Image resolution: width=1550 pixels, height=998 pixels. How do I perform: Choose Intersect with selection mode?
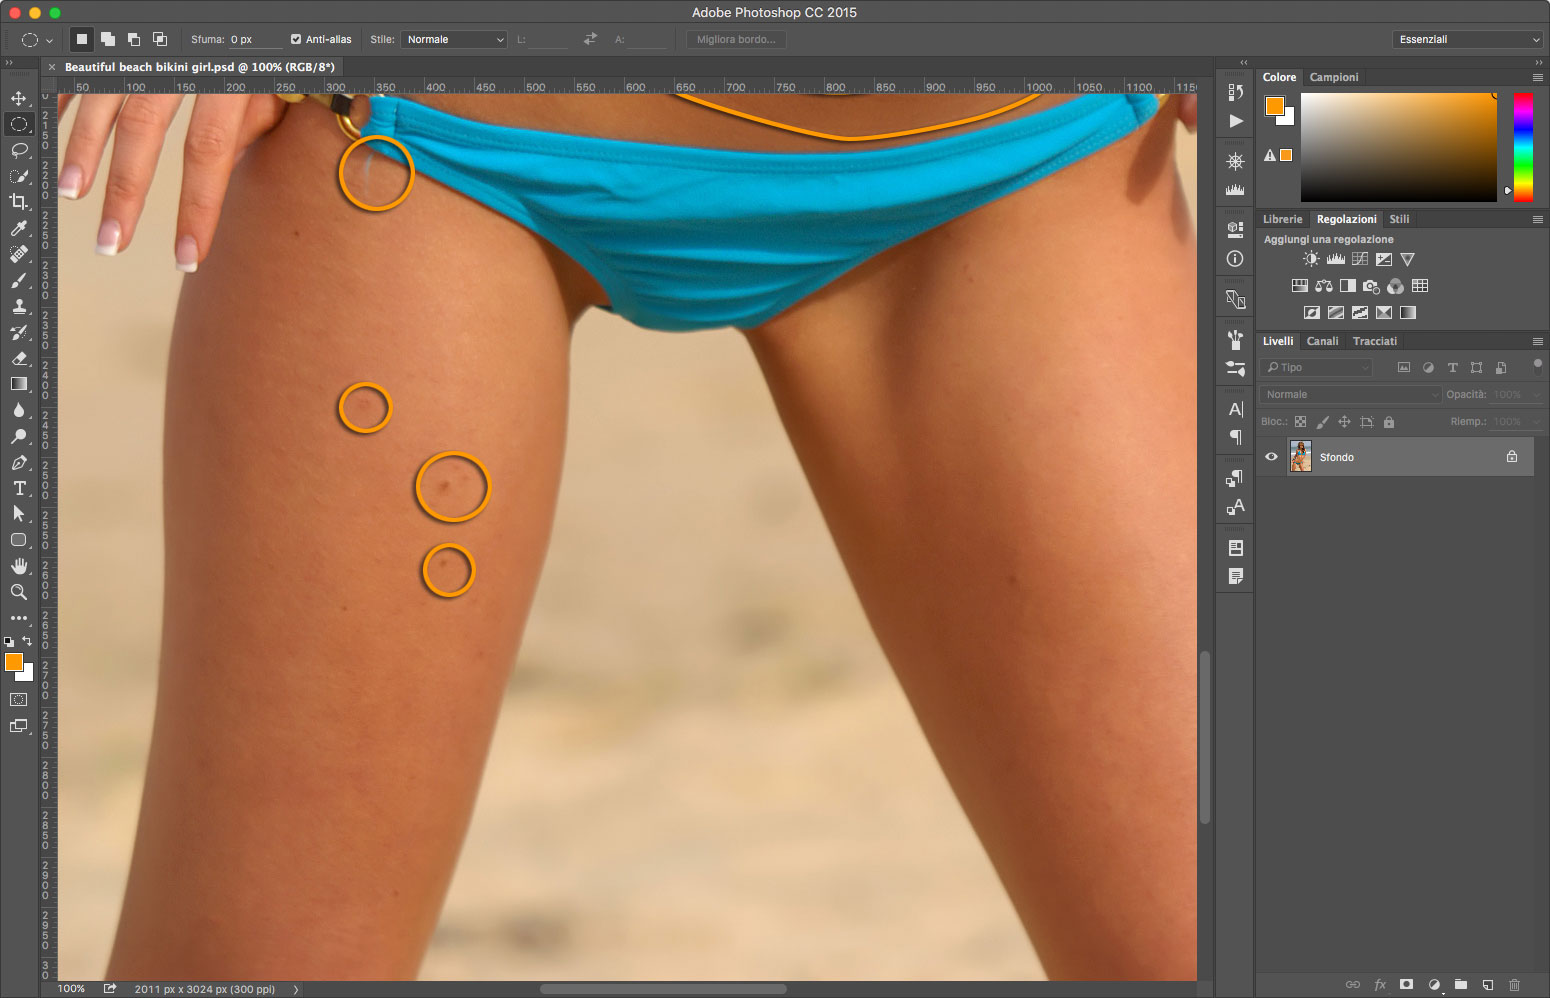160,39
